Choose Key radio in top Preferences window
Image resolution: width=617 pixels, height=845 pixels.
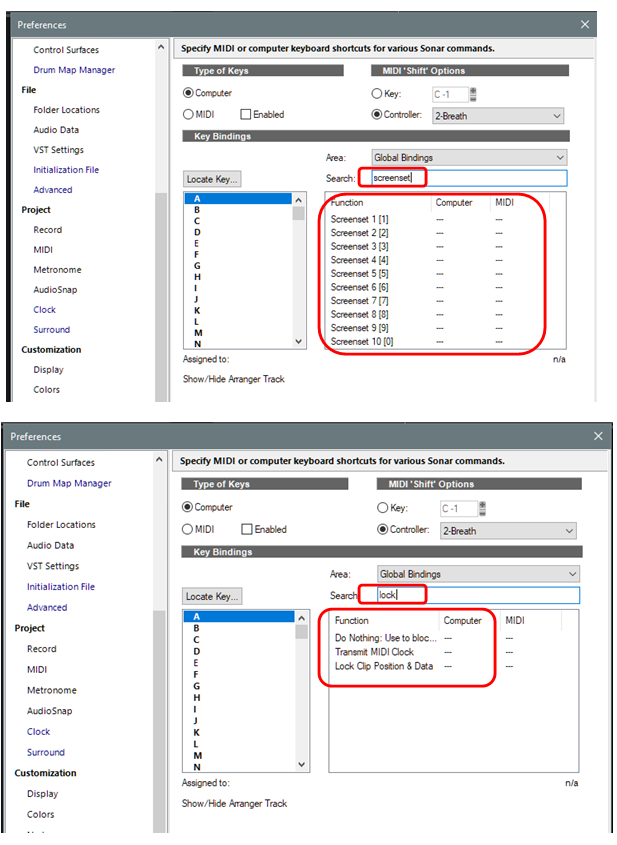click(x=377, y=94)
